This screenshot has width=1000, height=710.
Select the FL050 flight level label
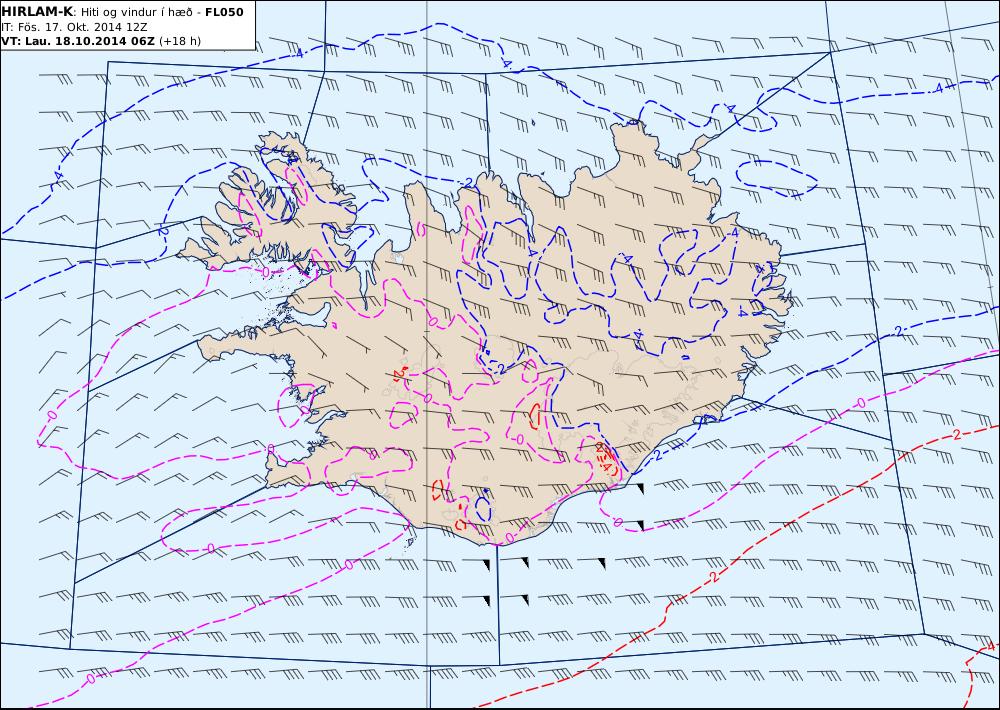pyautogui.click(x=224, y=12)
